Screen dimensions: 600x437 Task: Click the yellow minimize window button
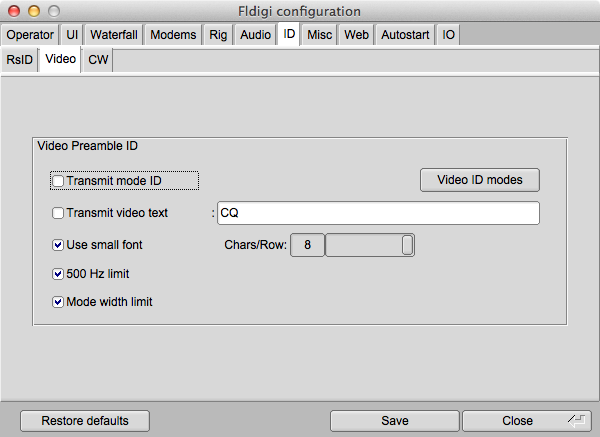coord(32,10)
